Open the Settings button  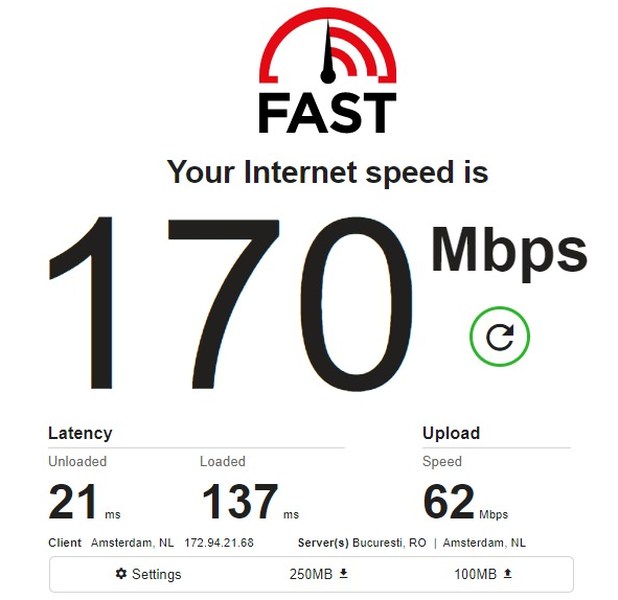149,574
